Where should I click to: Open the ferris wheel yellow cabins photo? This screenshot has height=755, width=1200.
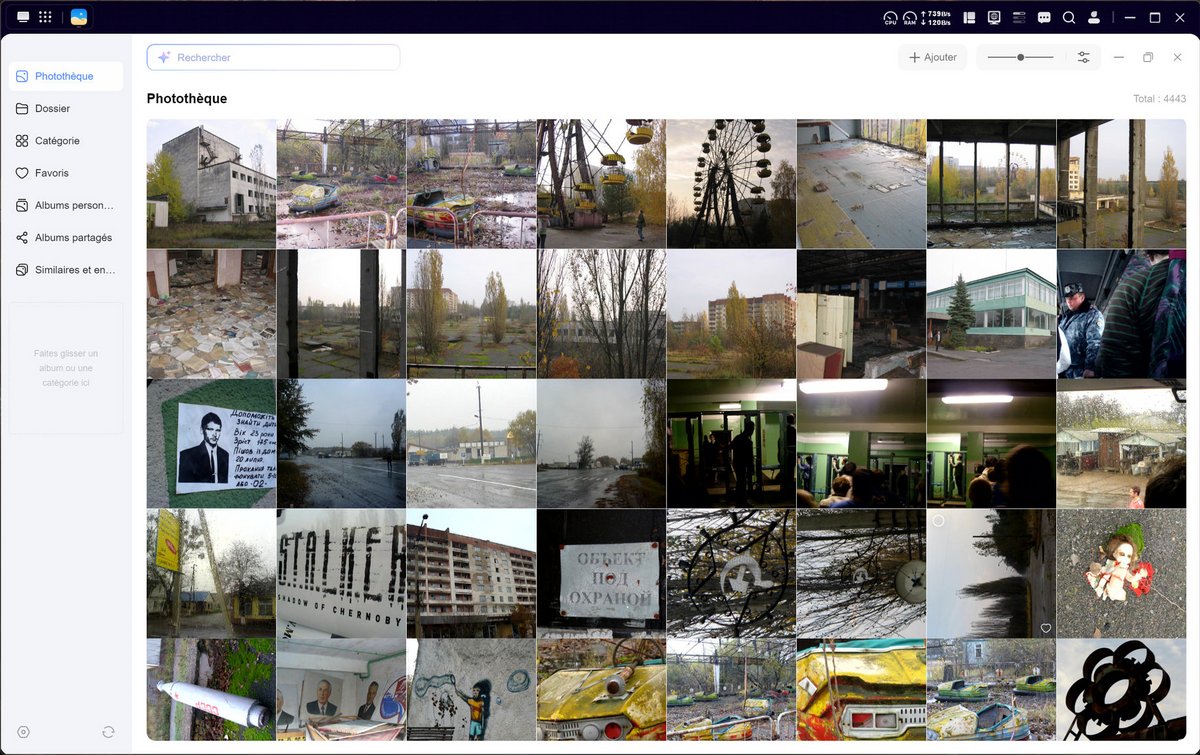coord(601,184)
